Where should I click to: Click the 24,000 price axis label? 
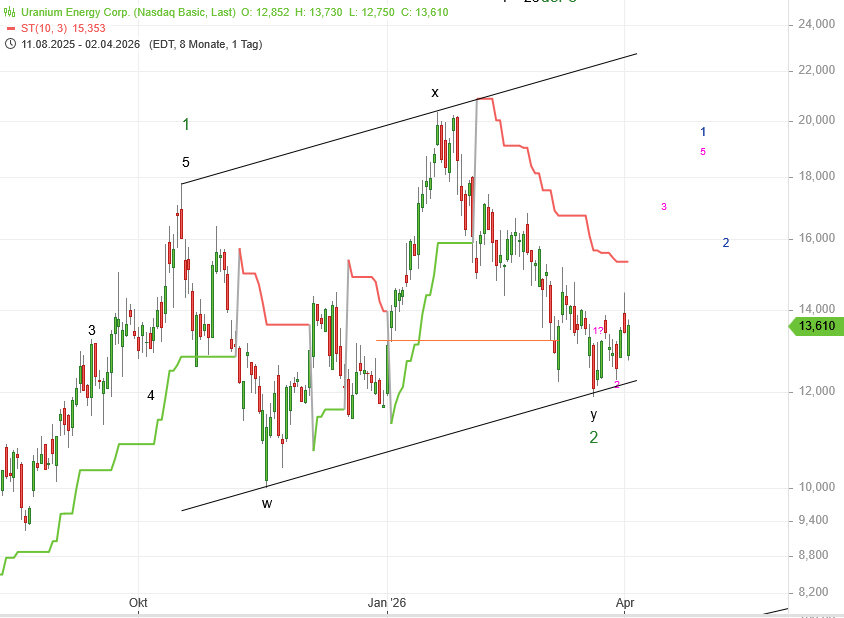[x=816, y=24]
